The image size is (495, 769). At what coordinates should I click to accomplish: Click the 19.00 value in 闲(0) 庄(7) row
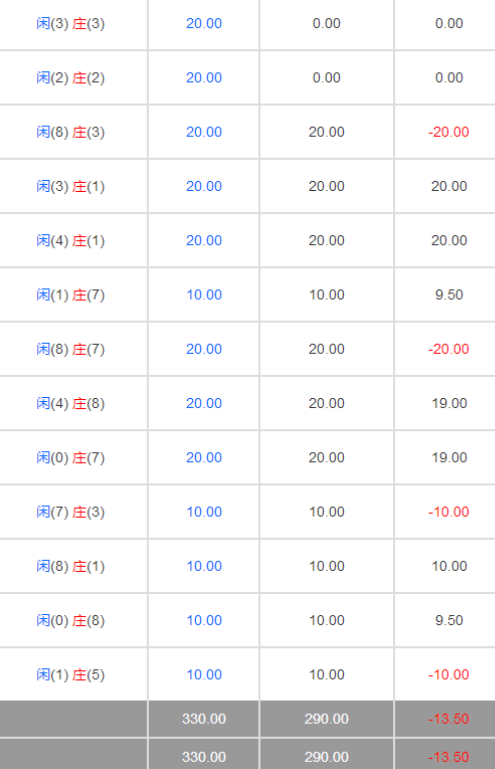[449, 458]
